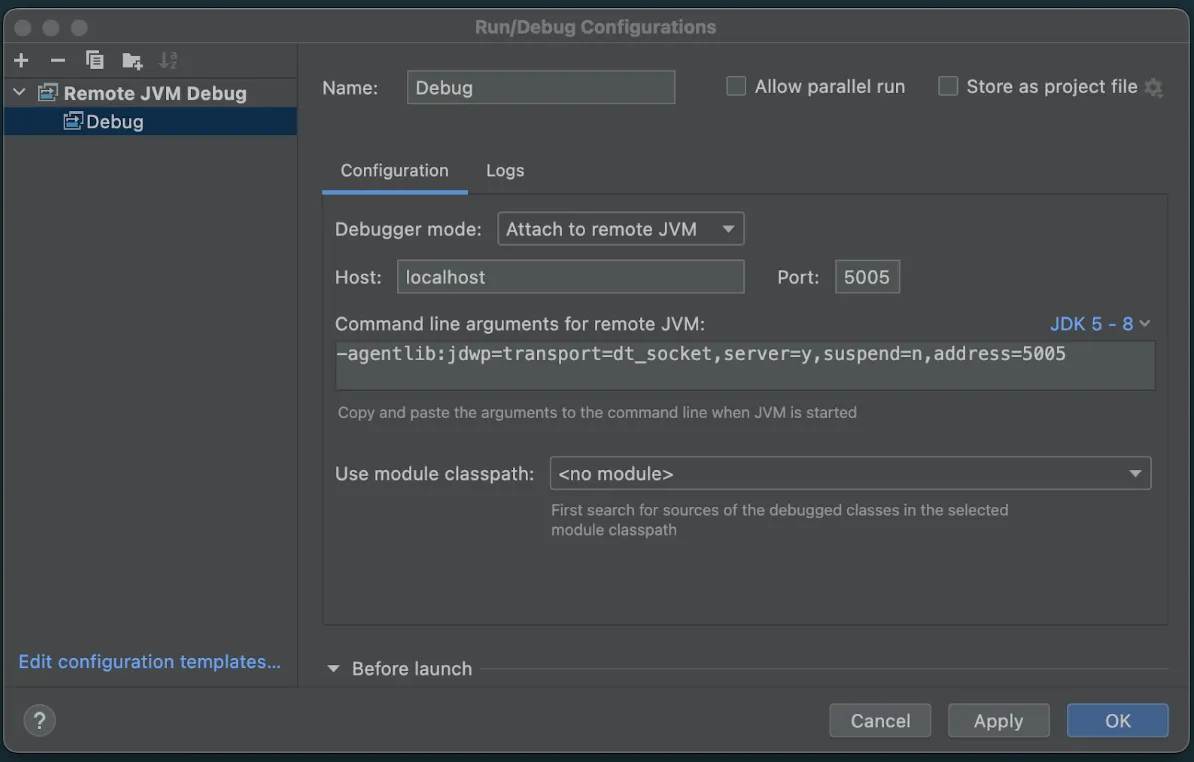Collapse the Before launch section
Viewport: 1194px width, 762px height.
tap(334, 669)
